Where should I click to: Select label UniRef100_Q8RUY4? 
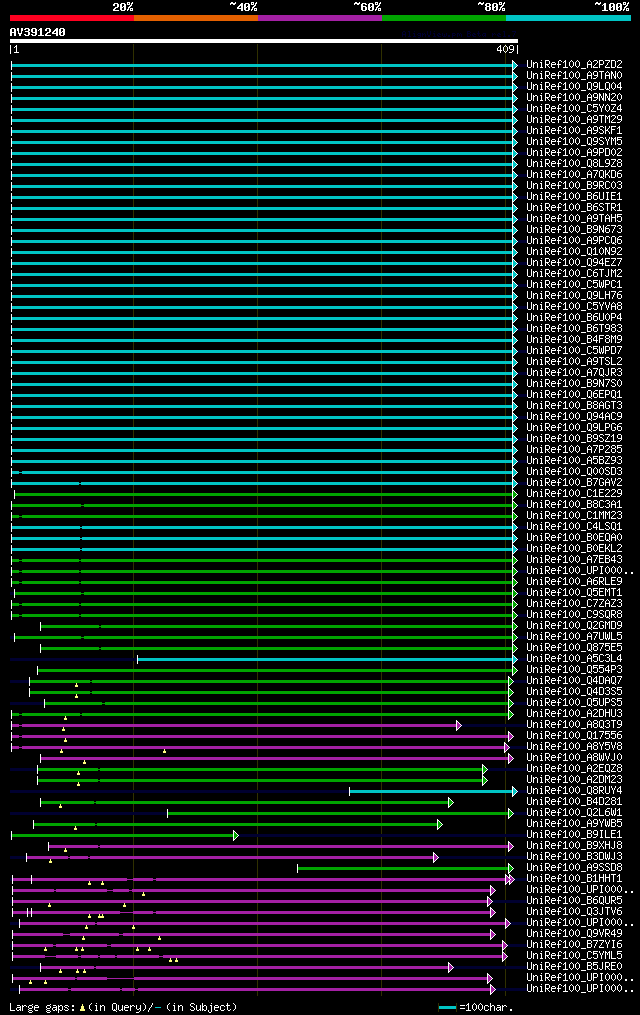[574, 791]
